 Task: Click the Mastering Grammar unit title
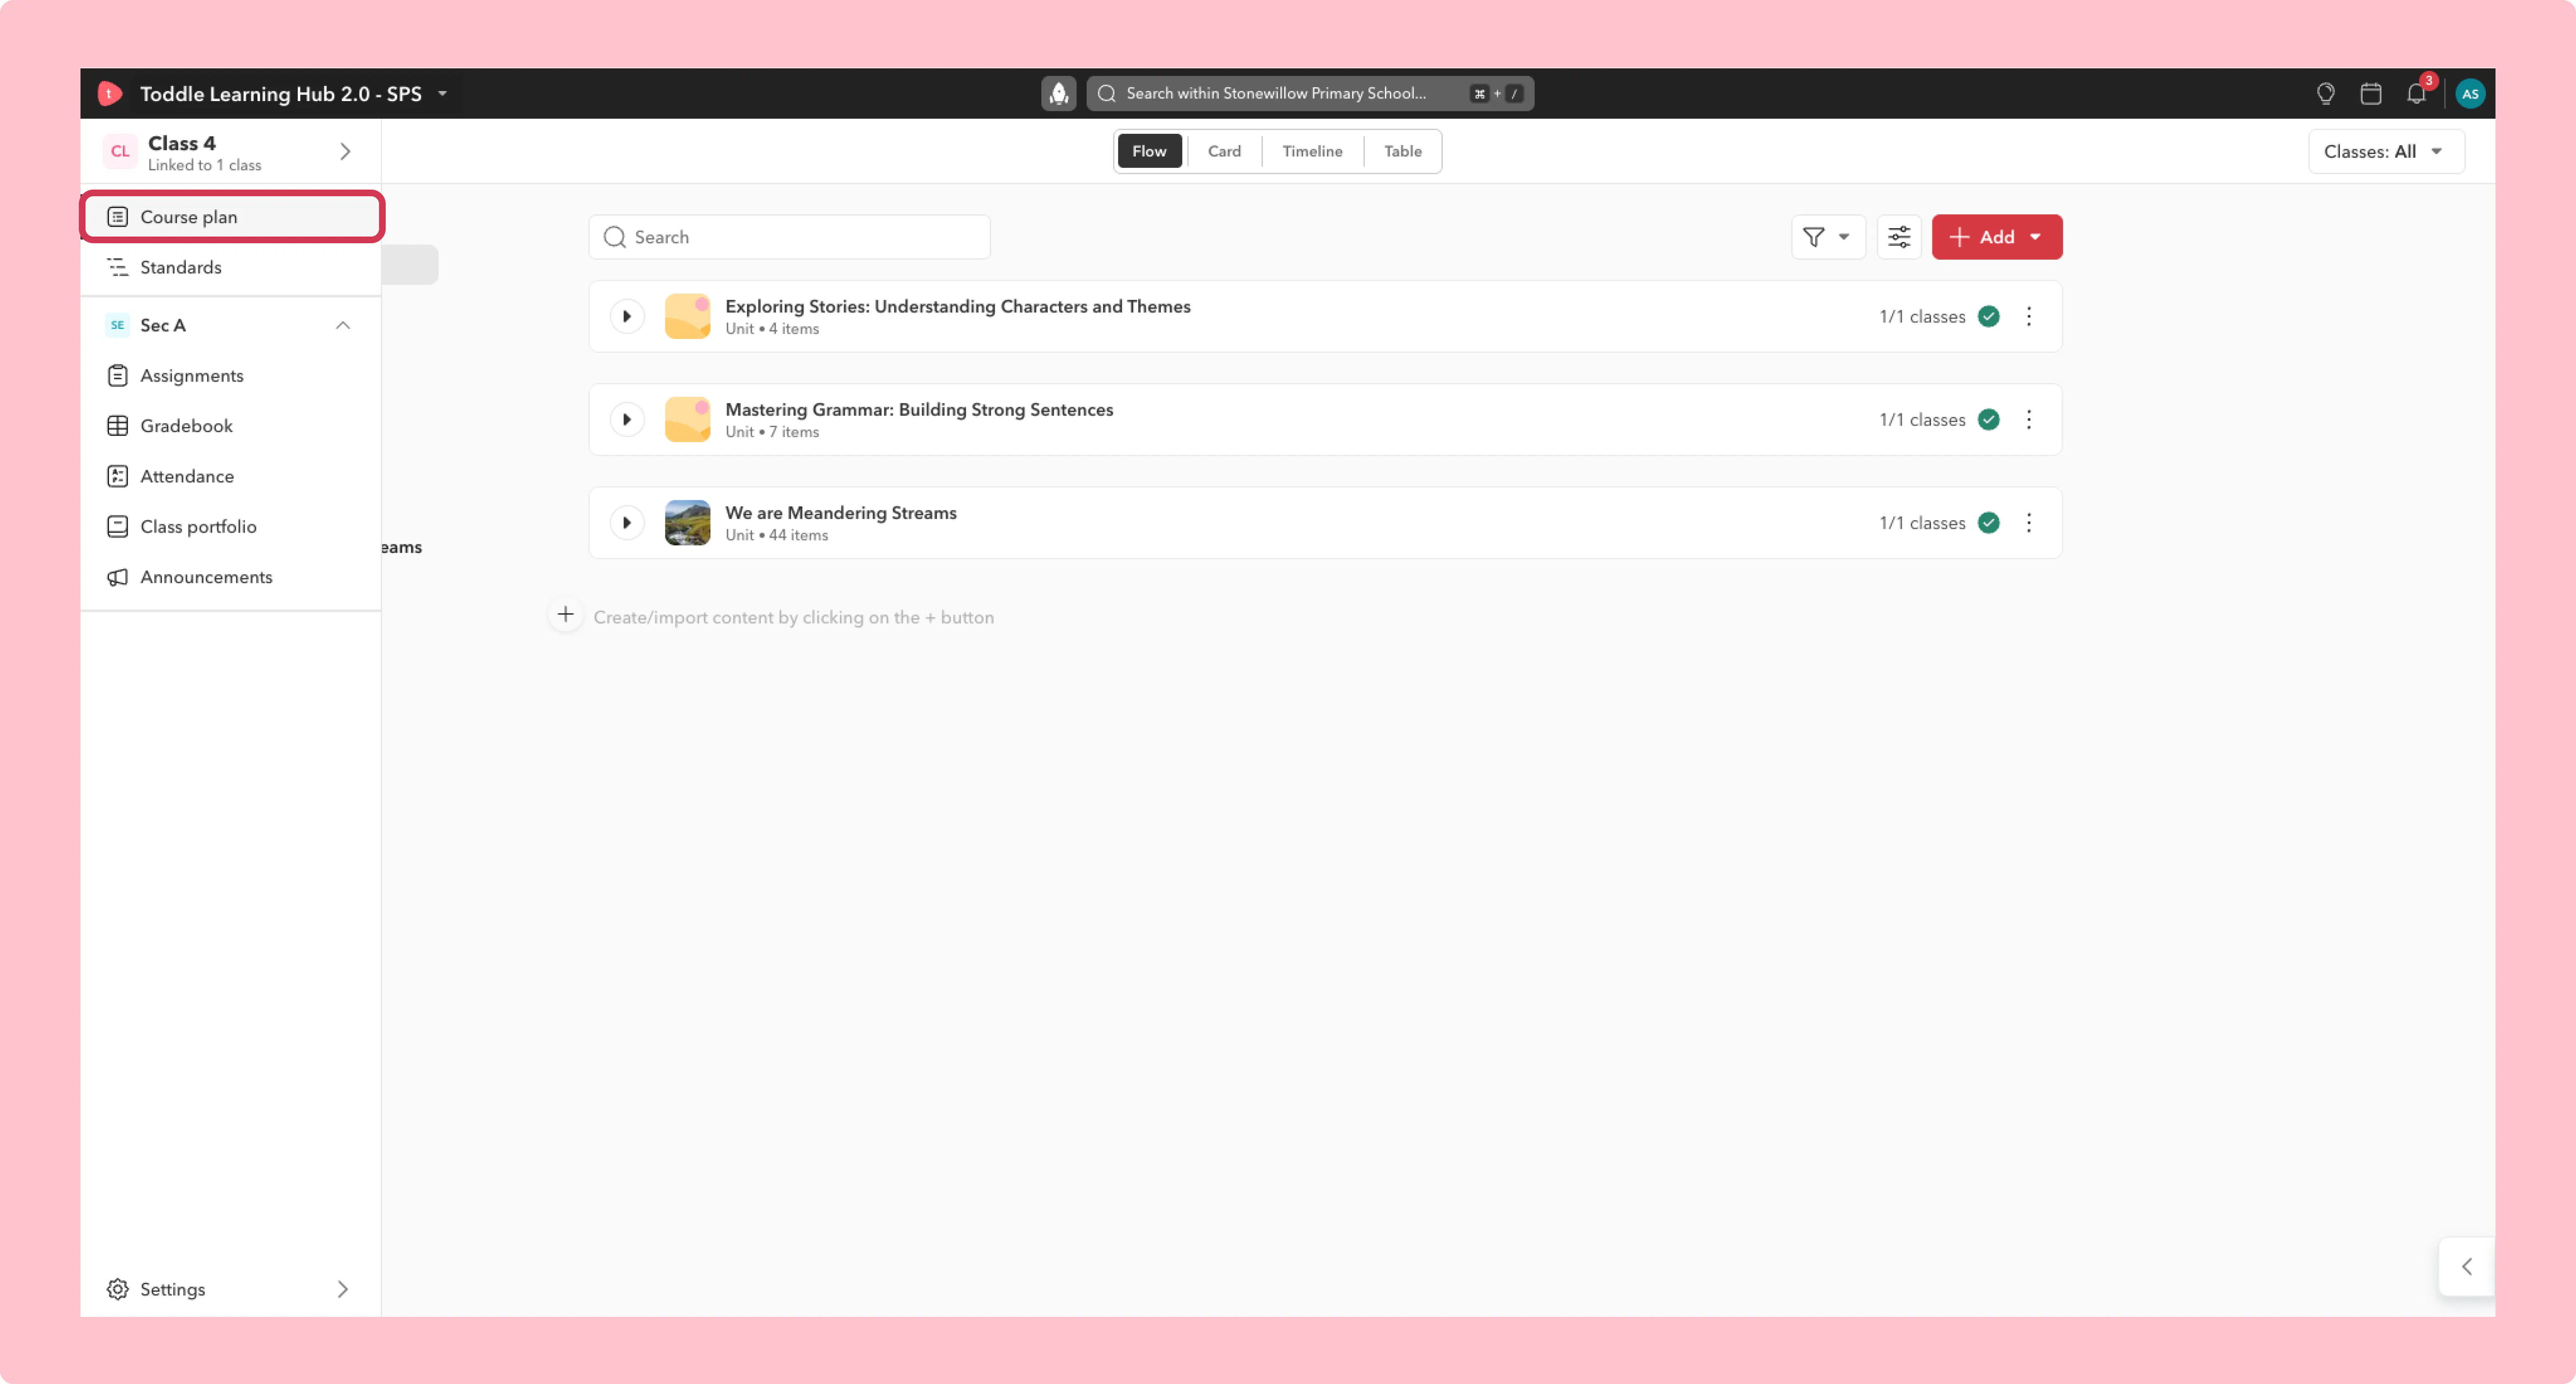tap(919, 410)
